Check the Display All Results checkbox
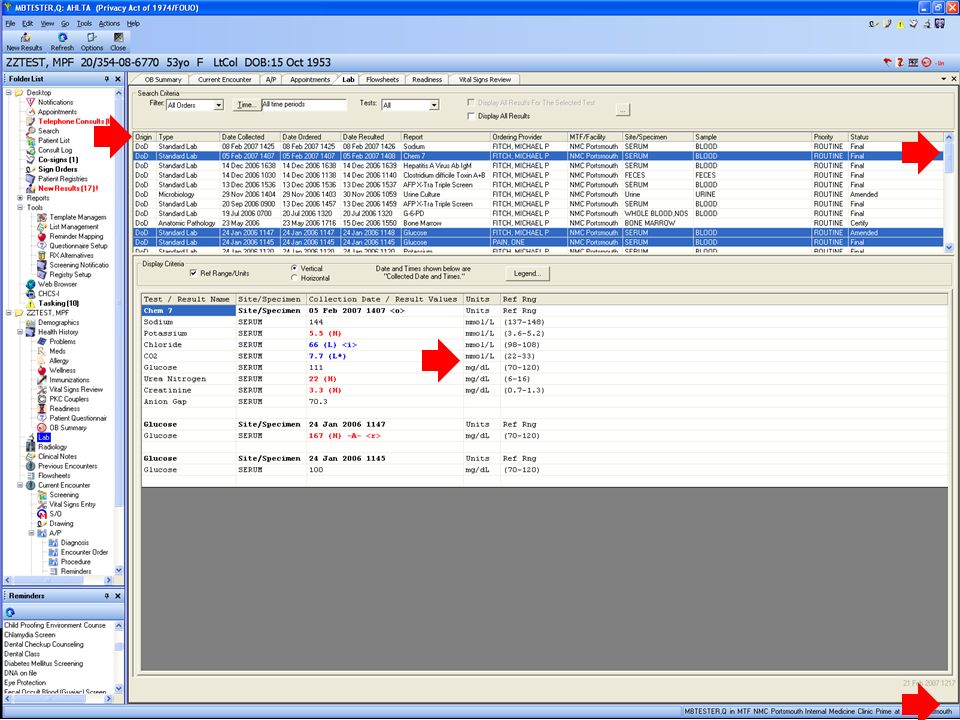Image resolution: width=960 pixels, height=720 pixels. coord(471,116)
